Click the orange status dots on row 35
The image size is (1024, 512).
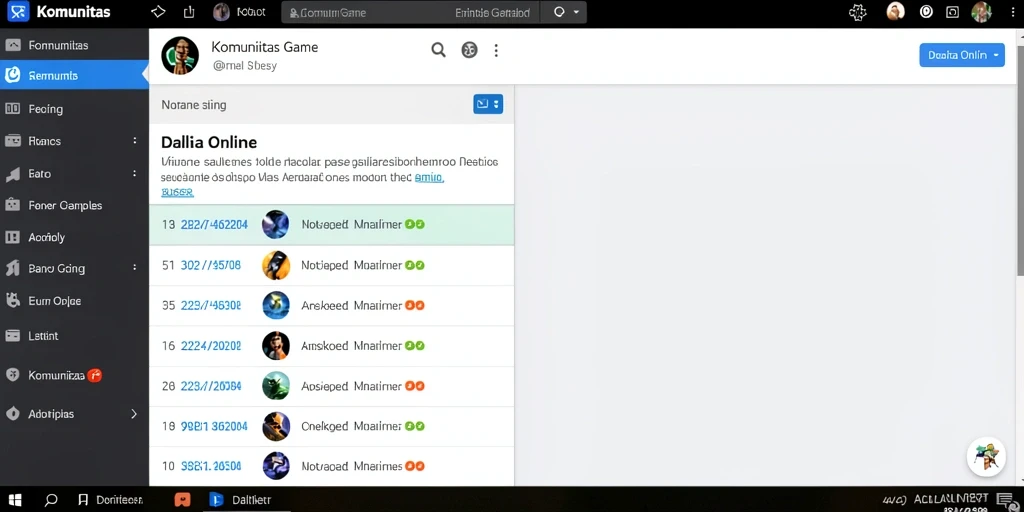pos(415,305)
